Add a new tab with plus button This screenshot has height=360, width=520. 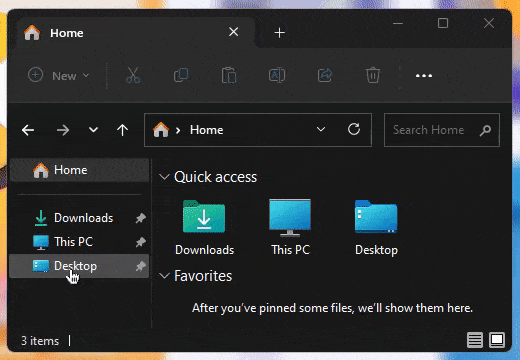(279, 33)
